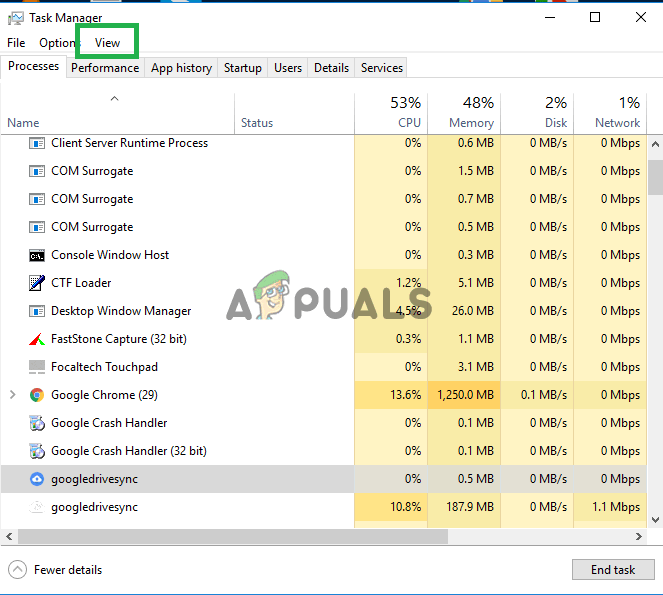Image resolution: width=663 pixels, height=595 pixels.
Task: Switch to the Services tab
Action: coord(382,68)
